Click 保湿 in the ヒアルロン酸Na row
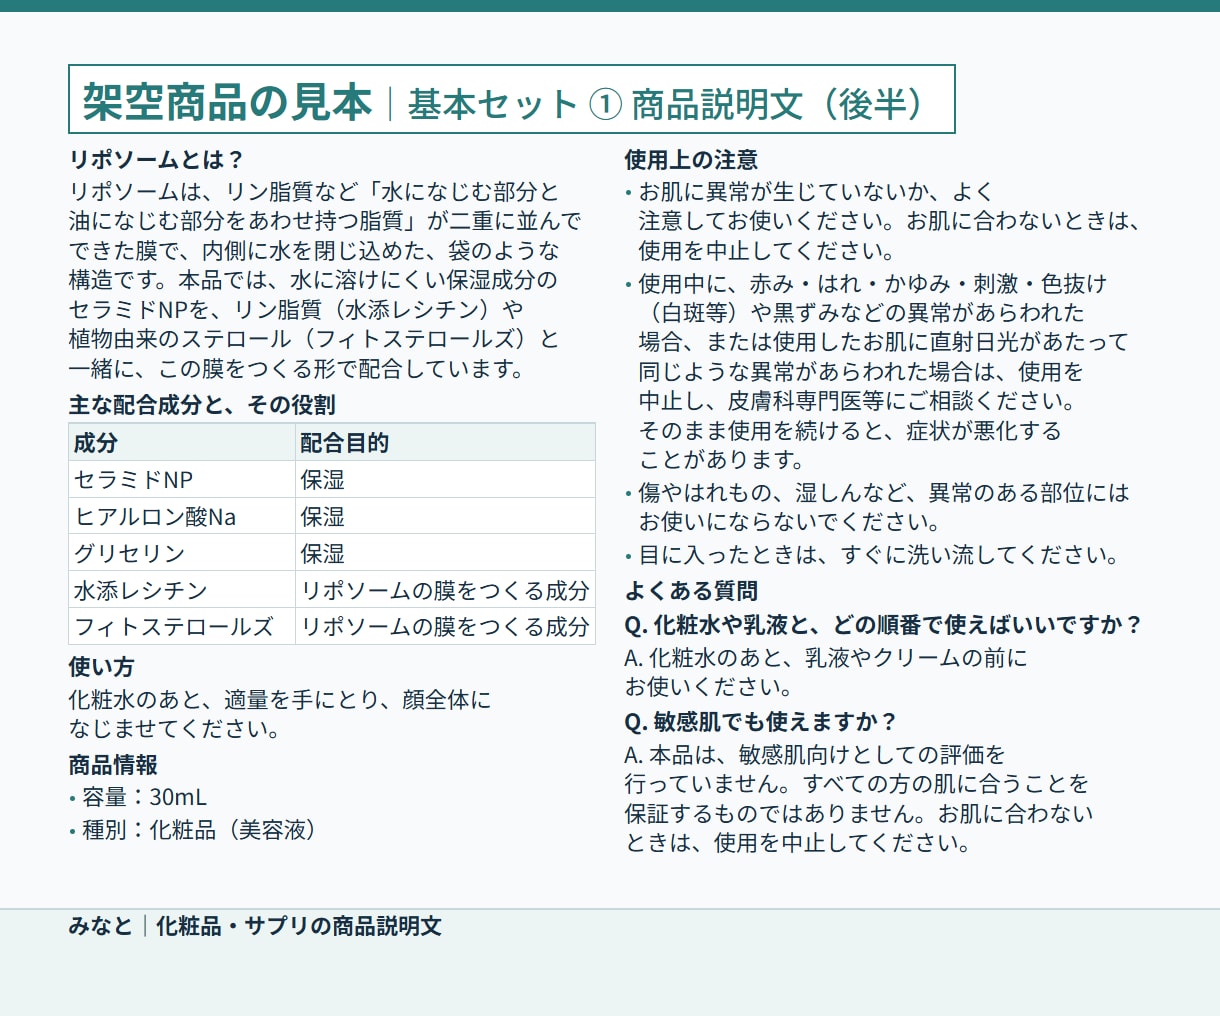The width and height of the screenshot is (1220, 1016). (322, 516)
